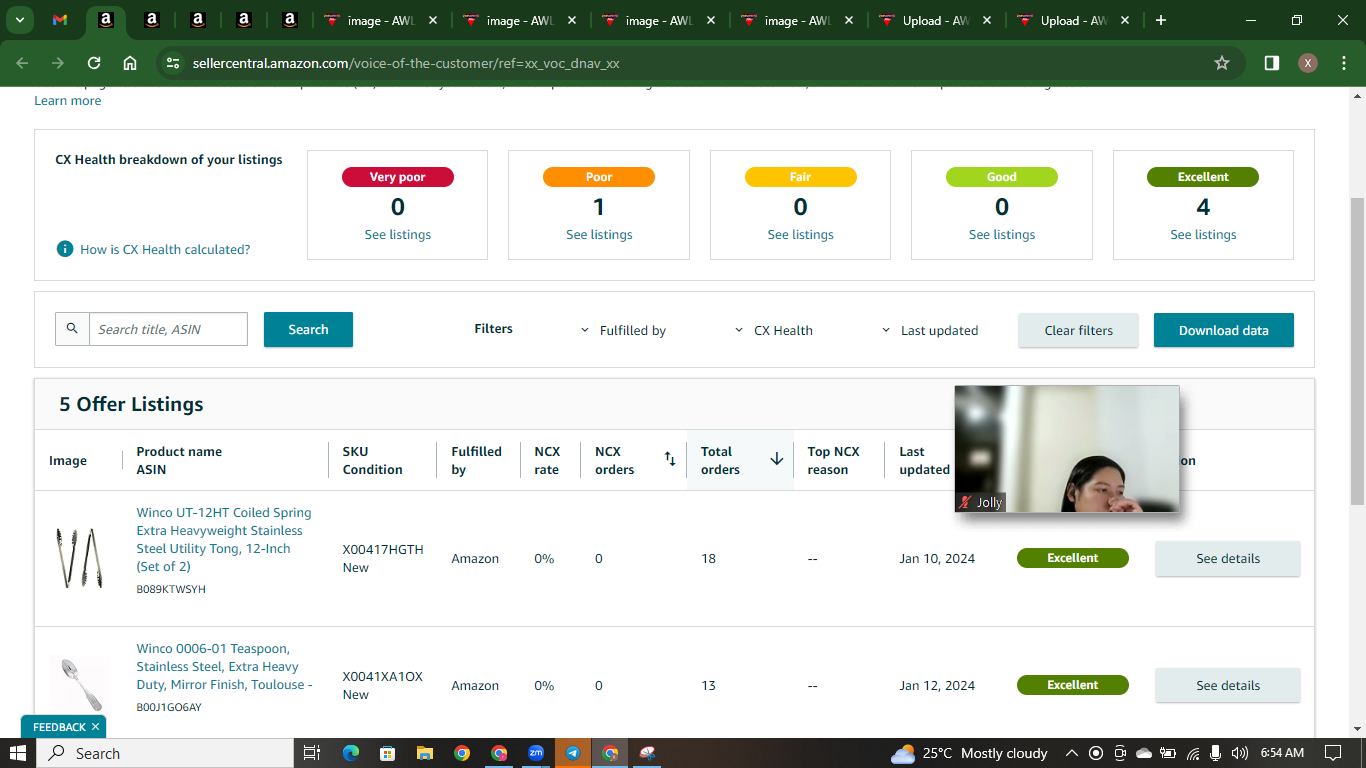Follow the Learn more link
This screenshot has width=1366, height=768.
68,100
